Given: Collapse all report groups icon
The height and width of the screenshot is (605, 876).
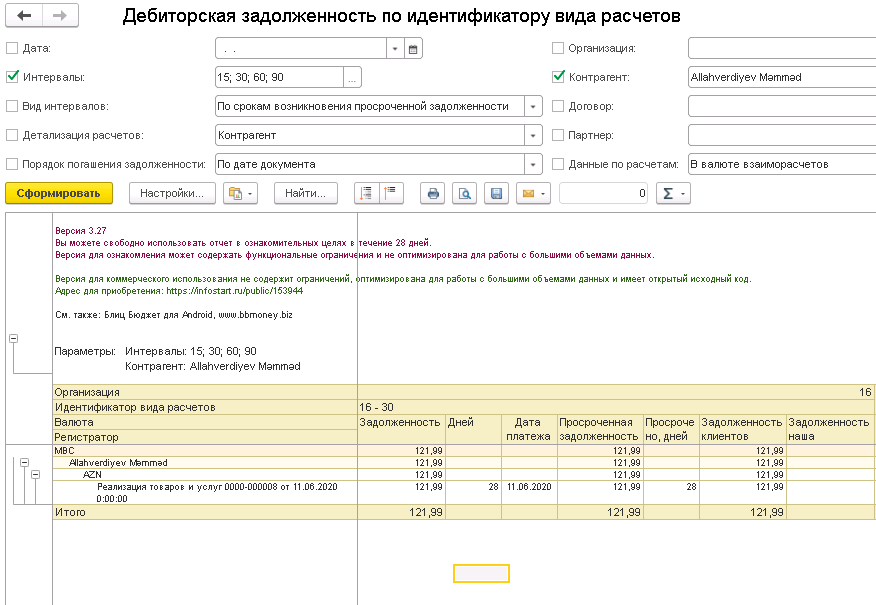Looking at the screenshot, I should [391, 193].
